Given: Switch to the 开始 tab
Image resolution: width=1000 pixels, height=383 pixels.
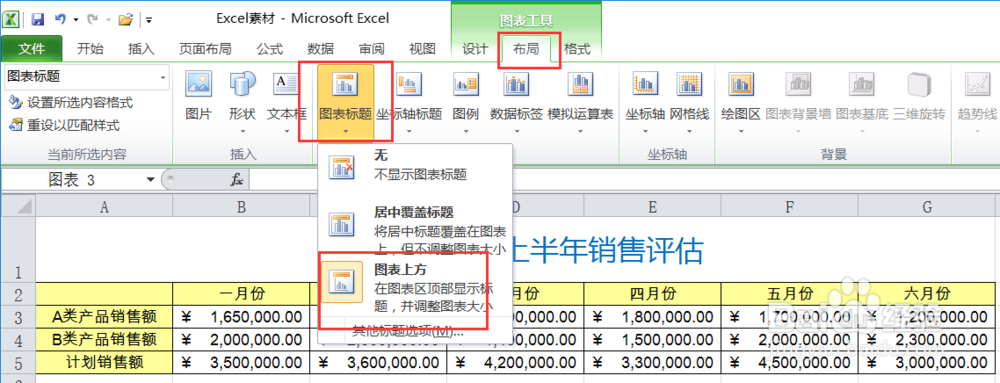Looking at the screenshot, I should pos(90,49).
